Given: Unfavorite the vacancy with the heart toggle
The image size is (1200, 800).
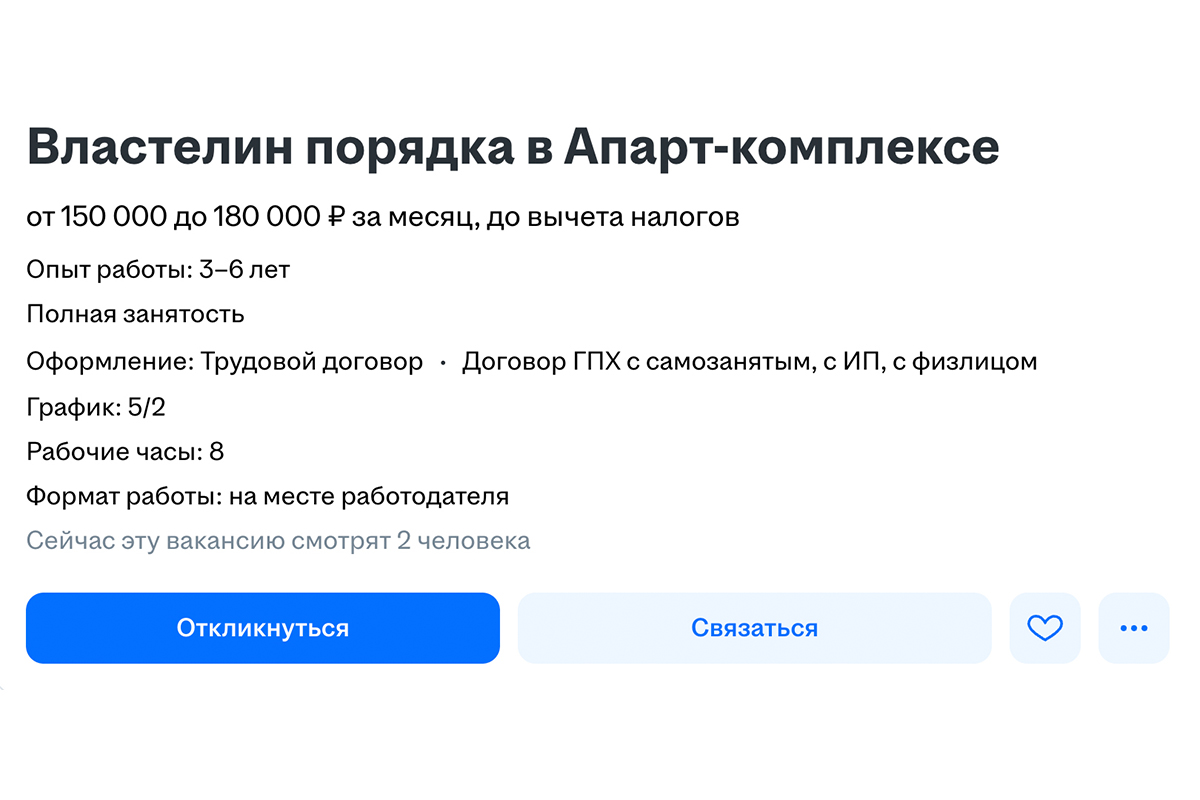Looking at the screenshot, I should (x=1045, y=628).
